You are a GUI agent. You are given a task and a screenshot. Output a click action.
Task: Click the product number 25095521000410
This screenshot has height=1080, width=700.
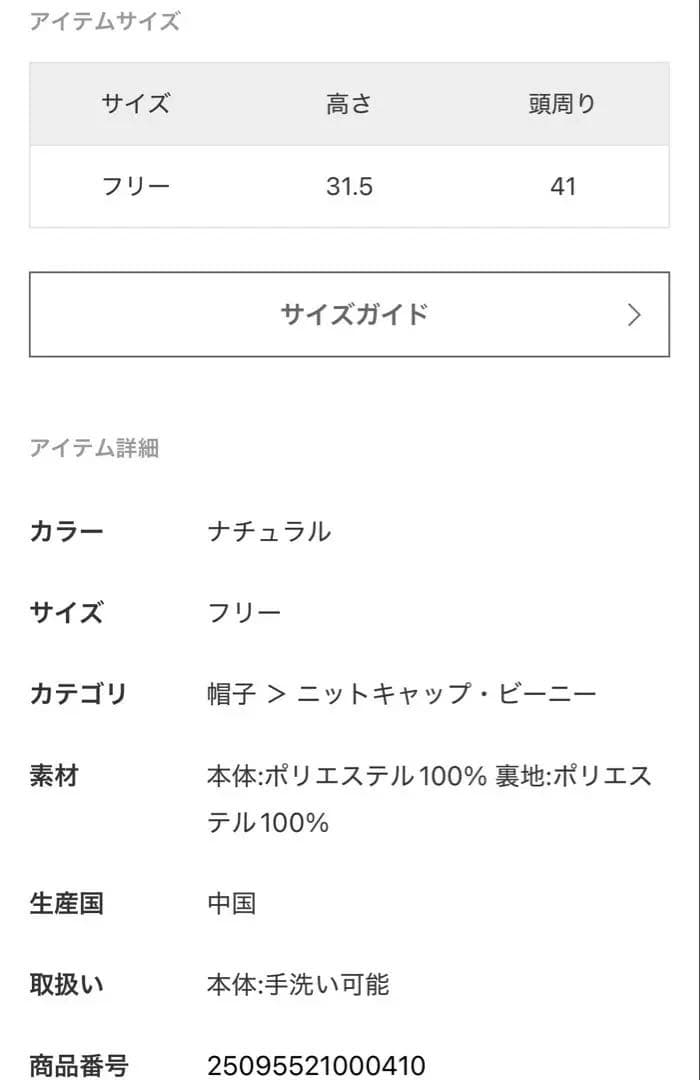316,1065
